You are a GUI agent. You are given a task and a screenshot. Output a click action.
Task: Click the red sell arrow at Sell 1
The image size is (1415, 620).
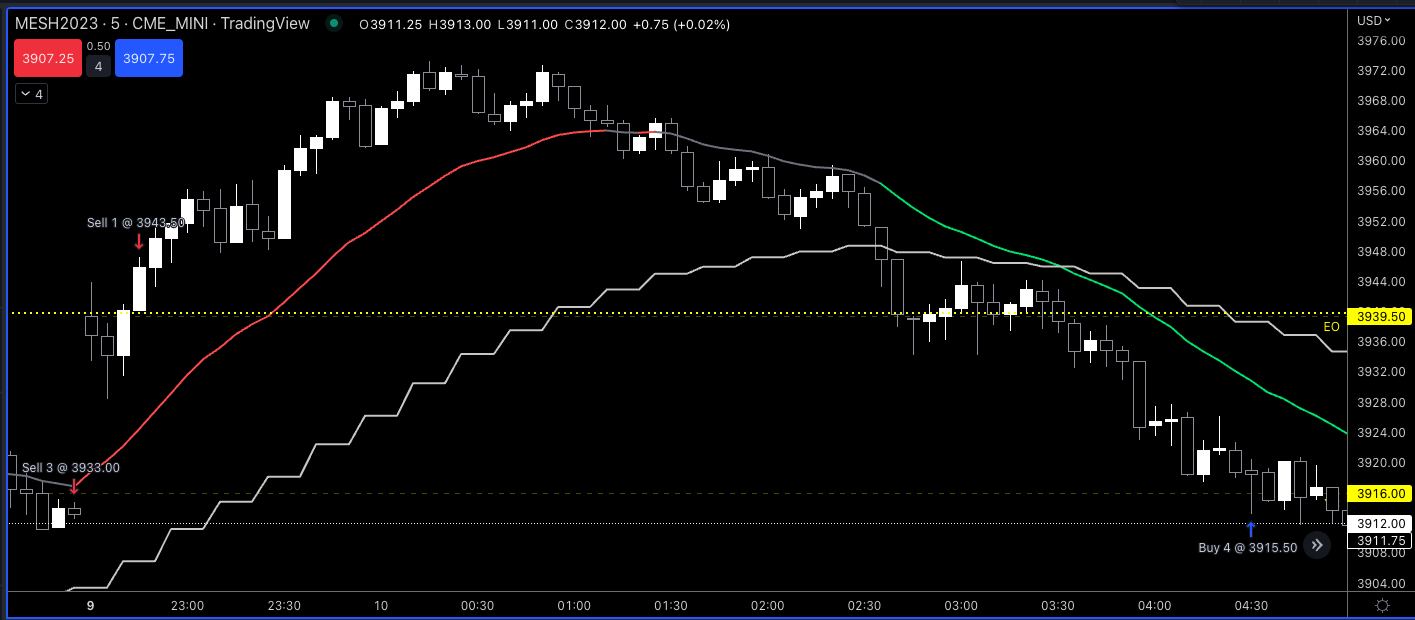click(x=139, y=241)
